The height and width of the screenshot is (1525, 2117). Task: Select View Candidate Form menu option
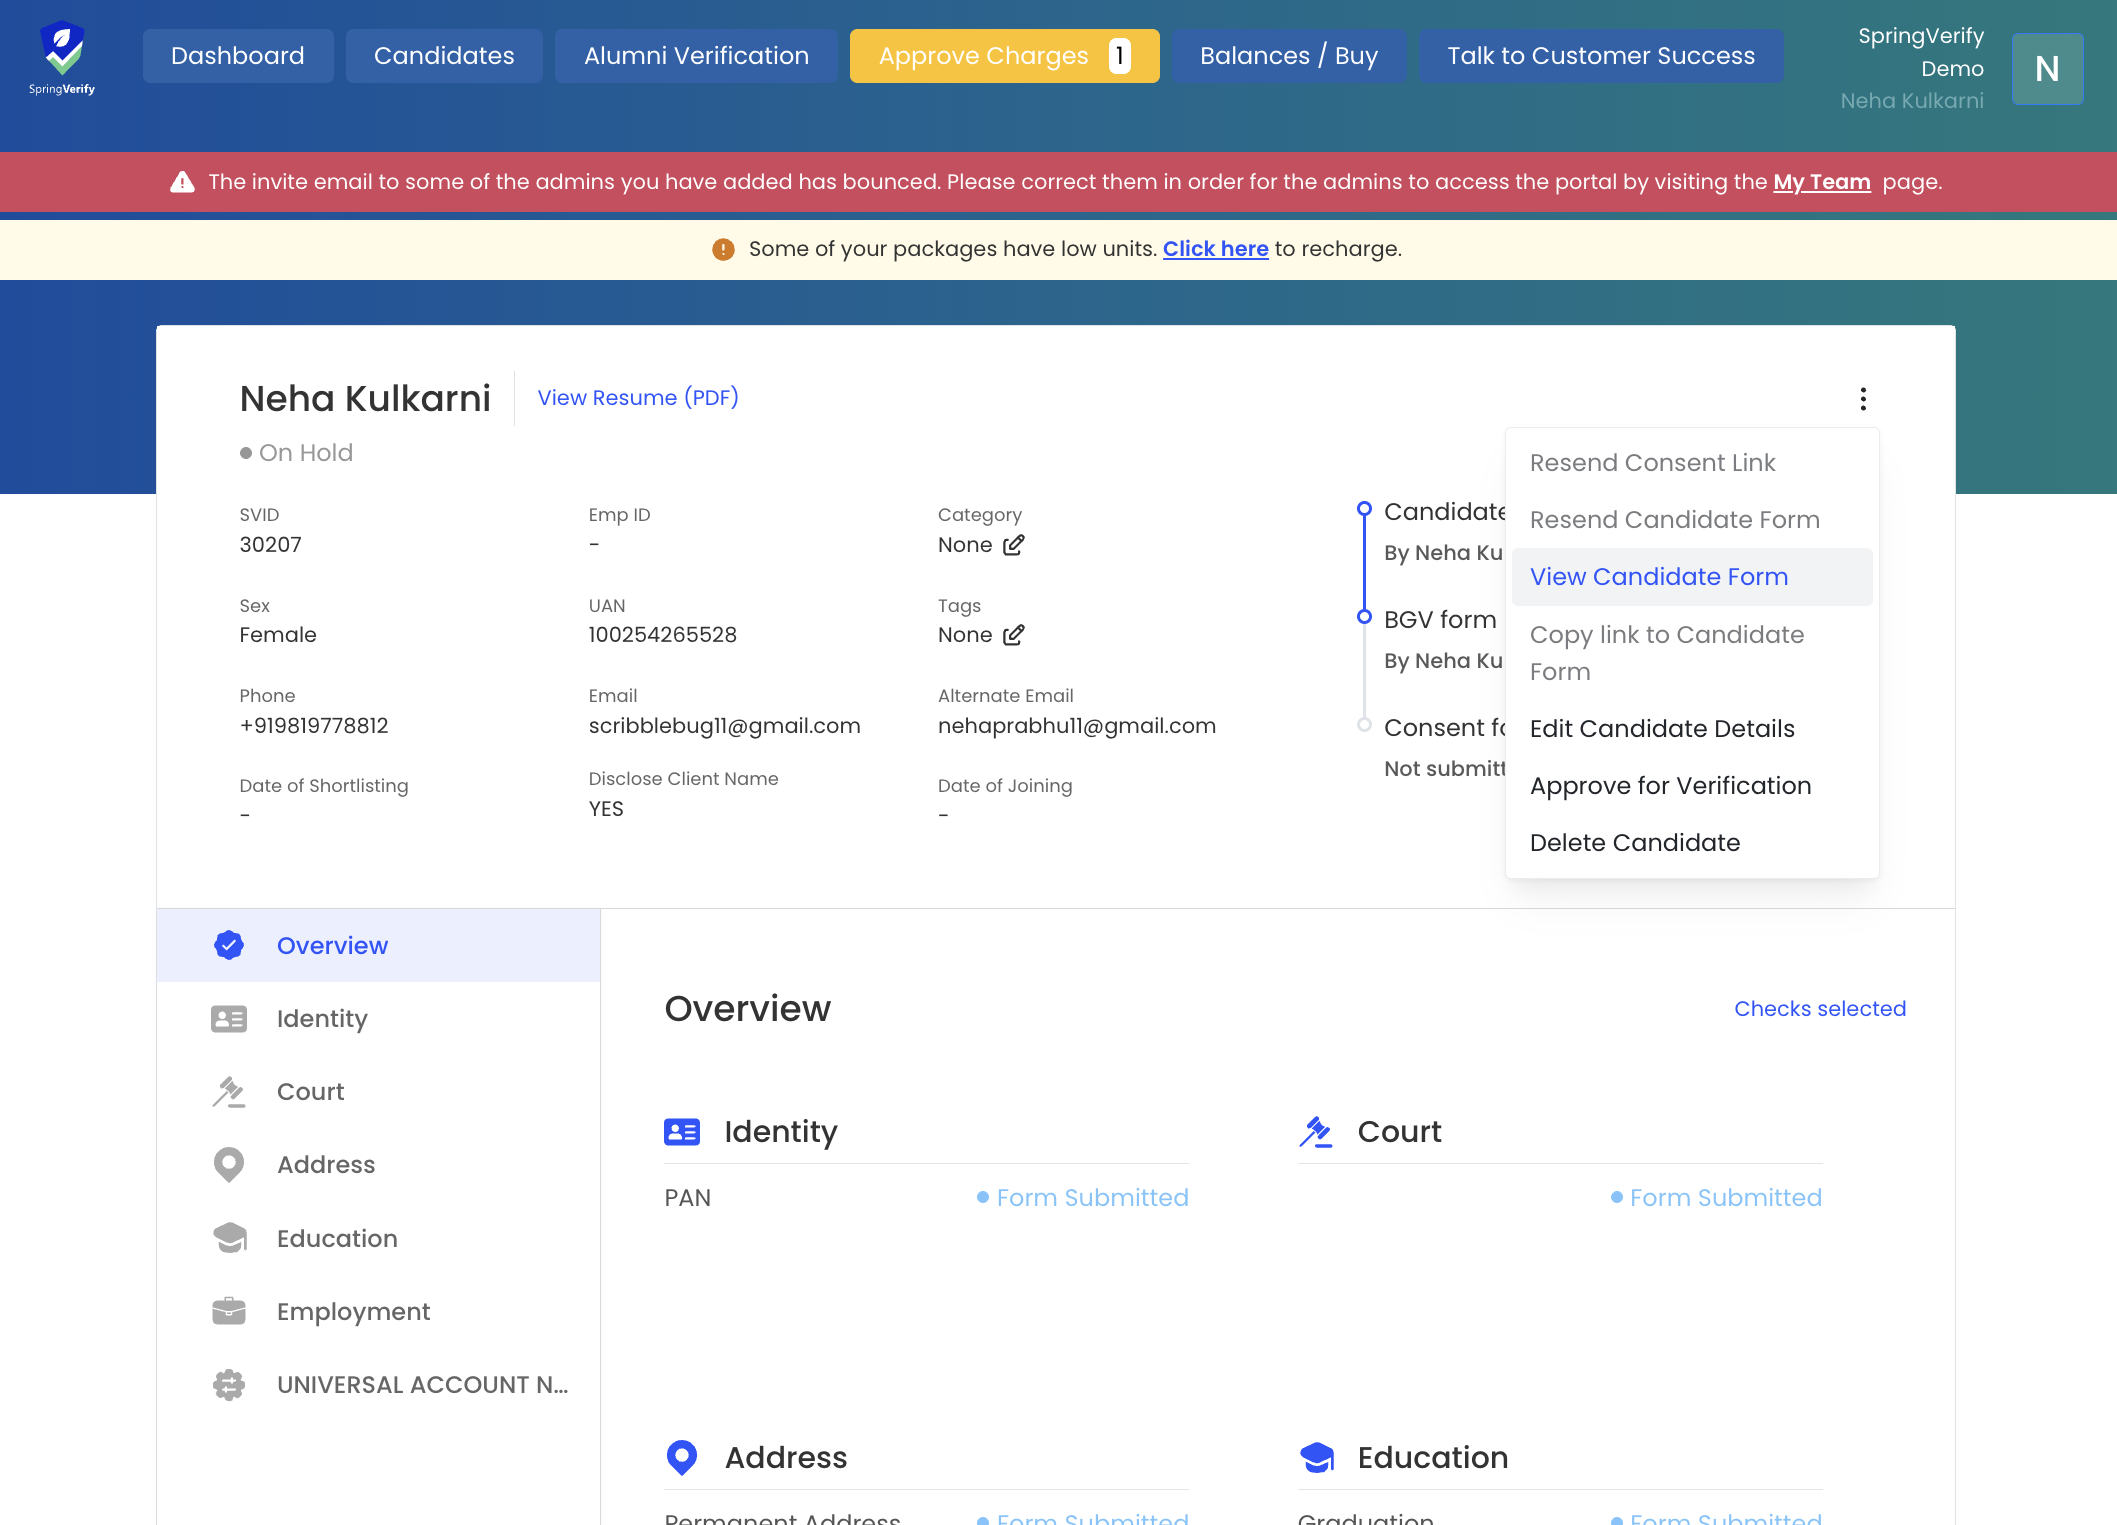pyautogui.click(x=1658, y=577)
